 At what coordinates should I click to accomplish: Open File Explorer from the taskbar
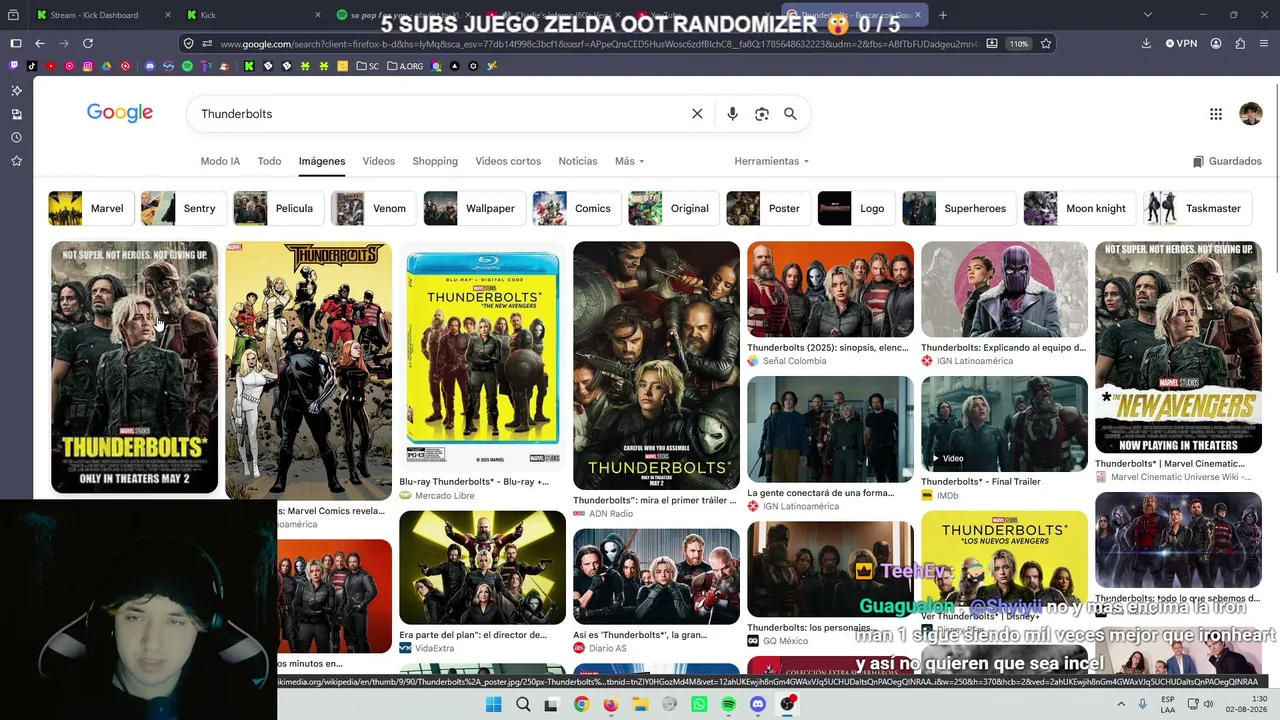tap(640, 705)
